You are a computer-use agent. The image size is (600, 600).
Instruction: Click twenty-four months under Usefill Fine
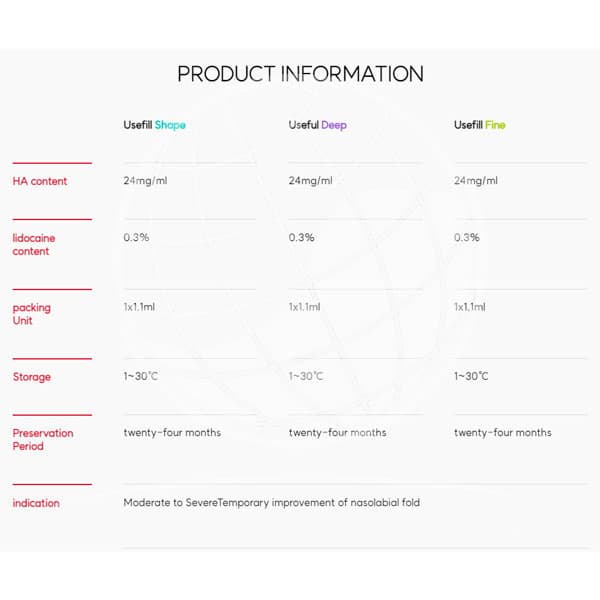pos(503,433)
